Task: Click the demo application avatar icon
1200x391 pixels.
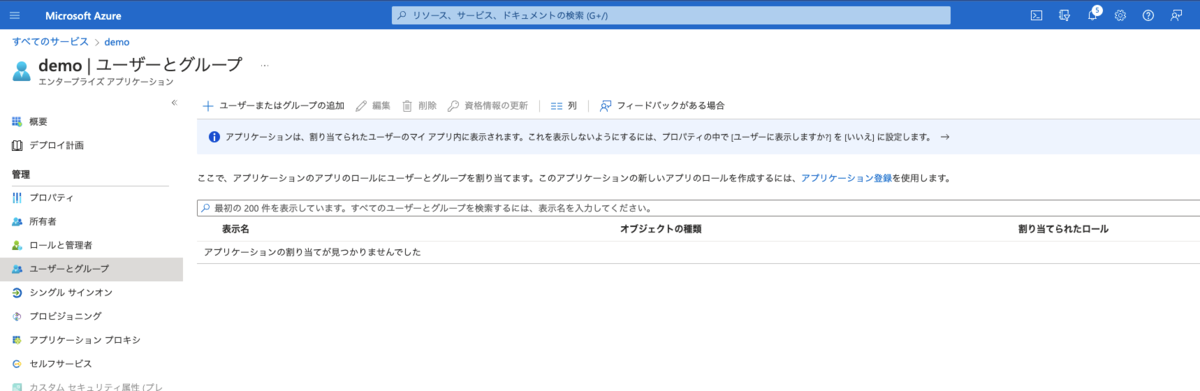Action: [x=22, y=70]
